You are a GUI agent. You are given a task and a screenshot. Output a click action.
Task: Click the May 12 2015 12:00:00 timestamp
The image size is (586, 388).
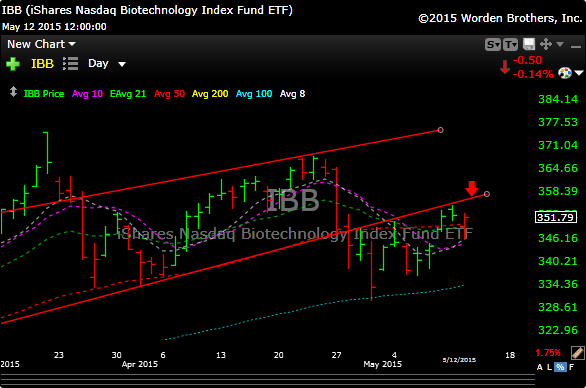(54, 27)
